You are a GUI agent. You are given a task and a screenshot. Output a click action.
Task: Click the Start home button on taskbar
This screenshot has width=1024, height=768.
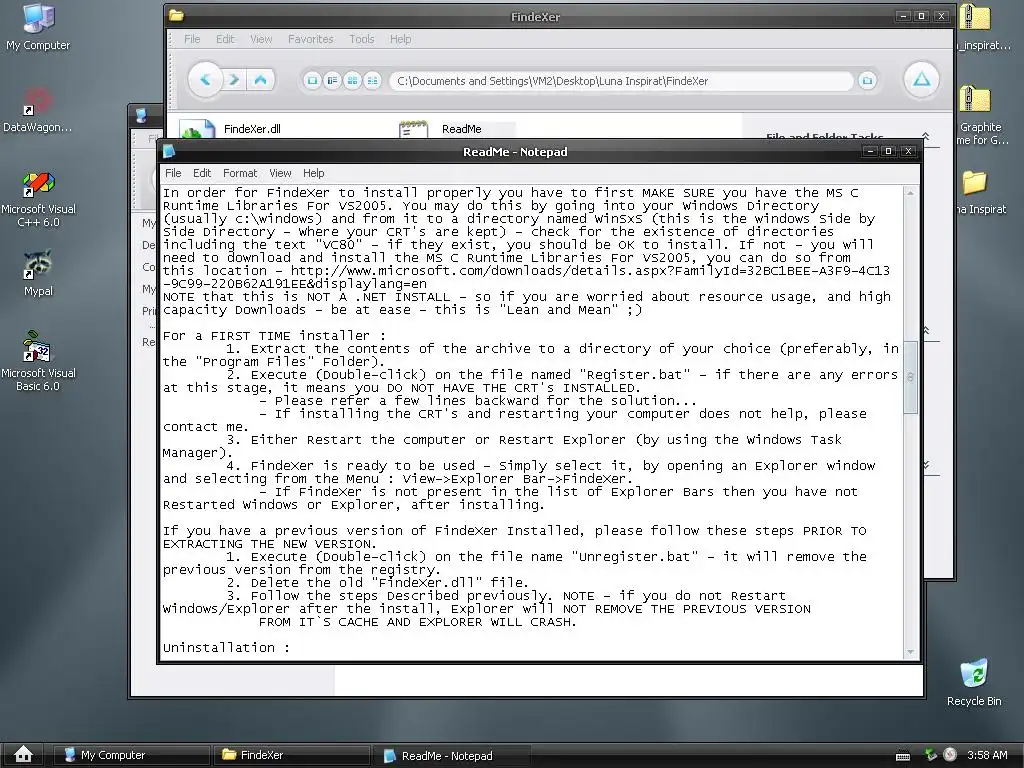(24, 754)
